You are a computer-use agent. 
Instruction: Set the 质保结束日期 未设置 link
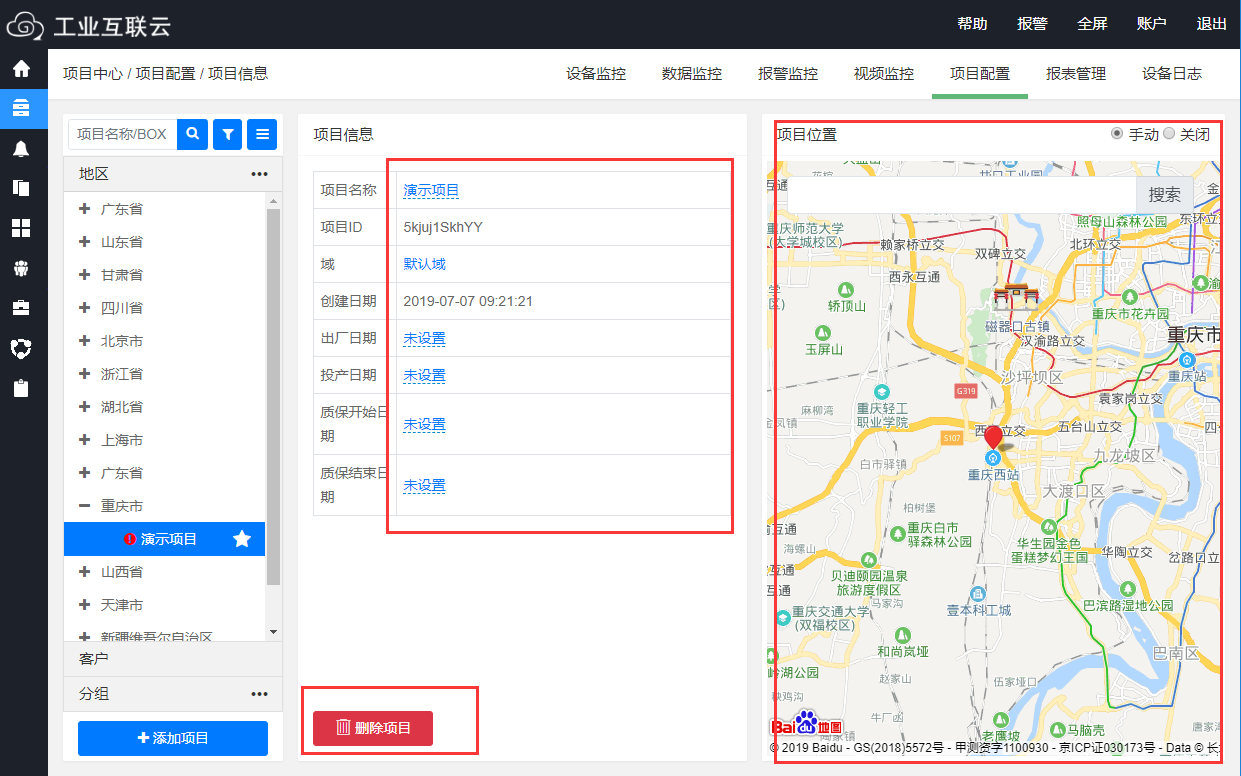(424, 485)
